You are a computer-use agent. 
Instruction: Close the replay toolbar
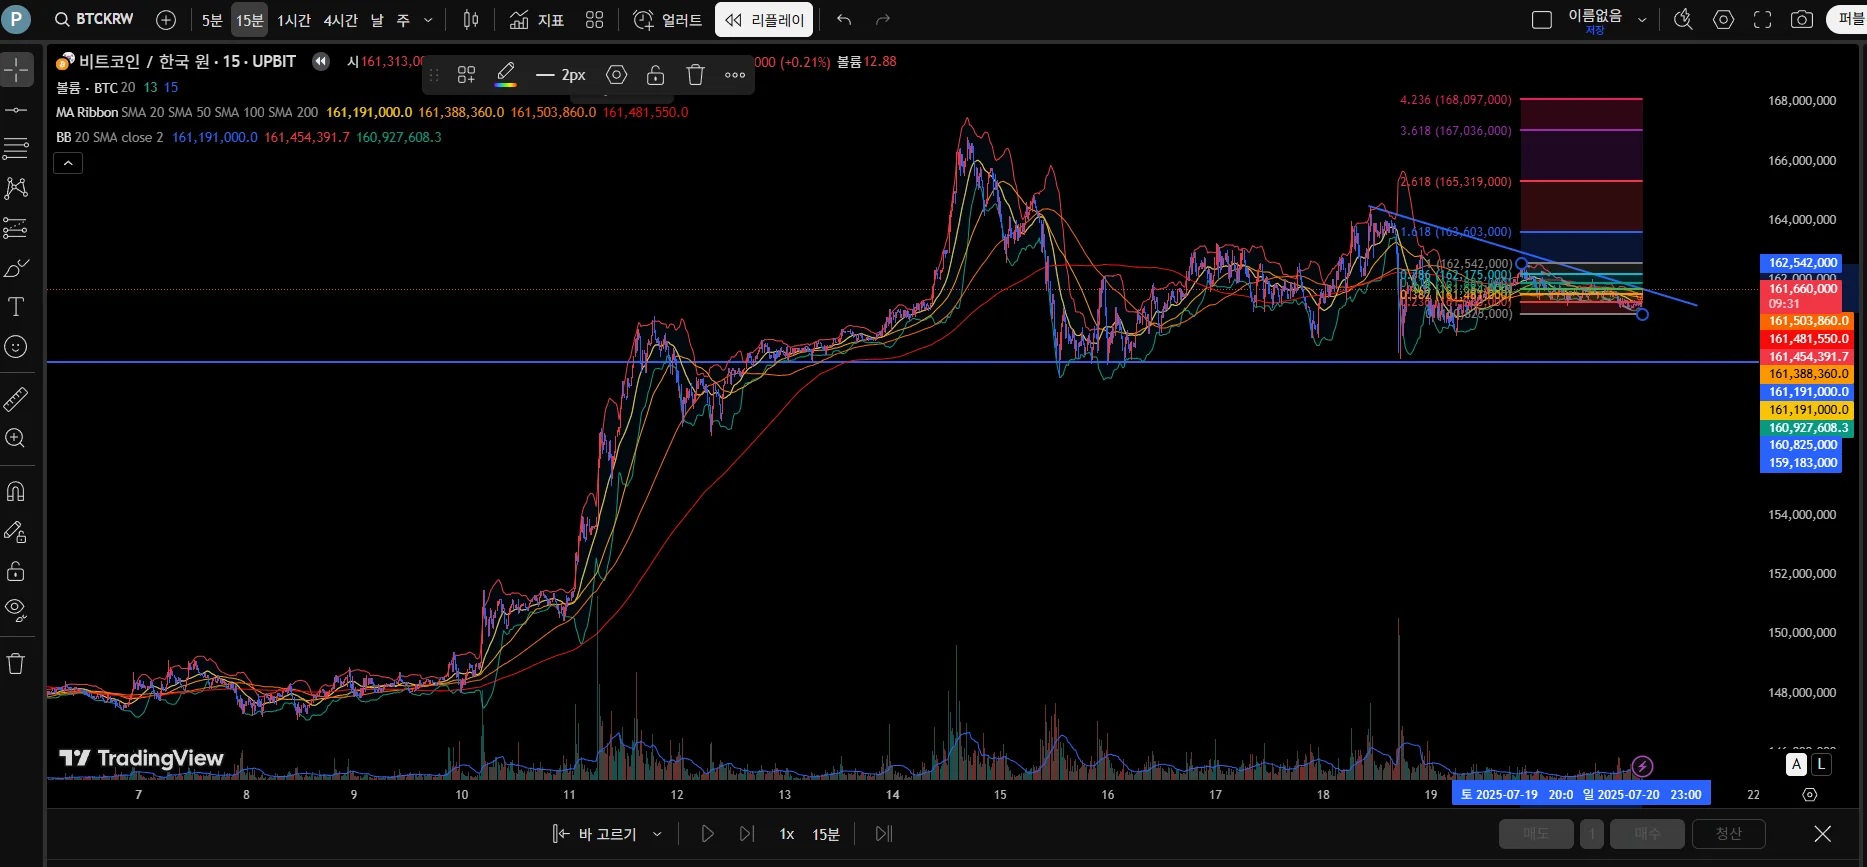tap(1823, 834)
